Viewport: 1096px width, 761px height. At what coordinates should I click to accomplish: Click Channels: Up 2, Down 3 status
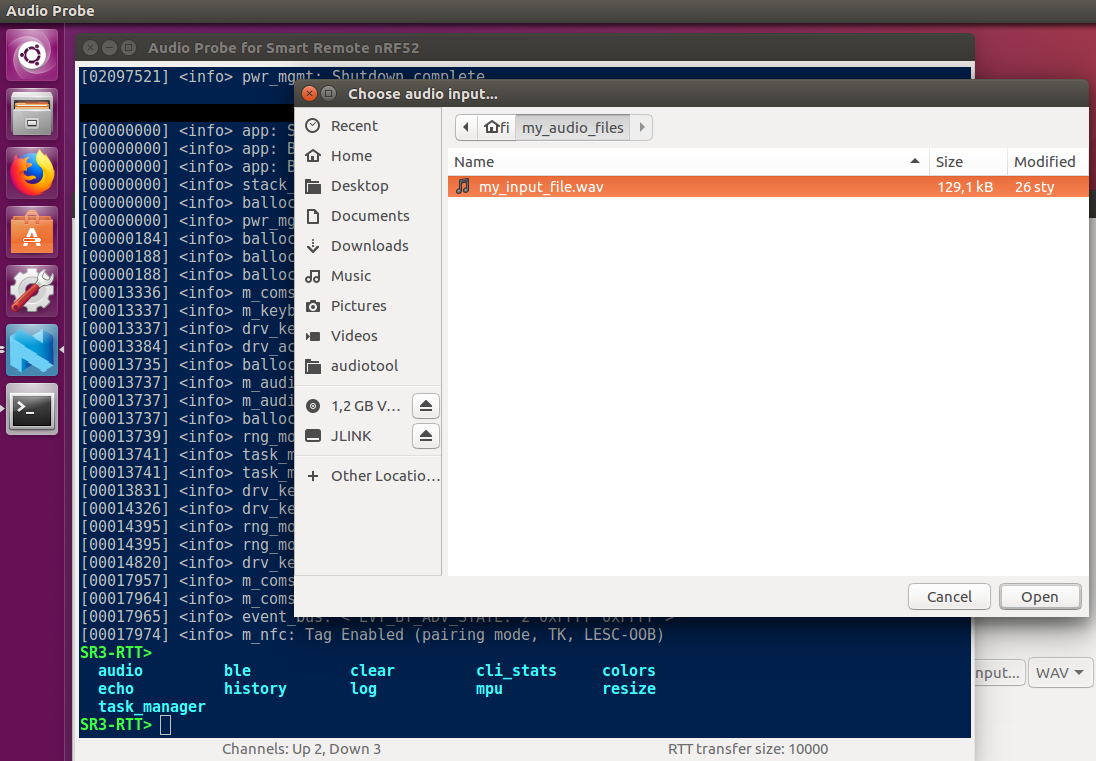(x=301, y=749)
